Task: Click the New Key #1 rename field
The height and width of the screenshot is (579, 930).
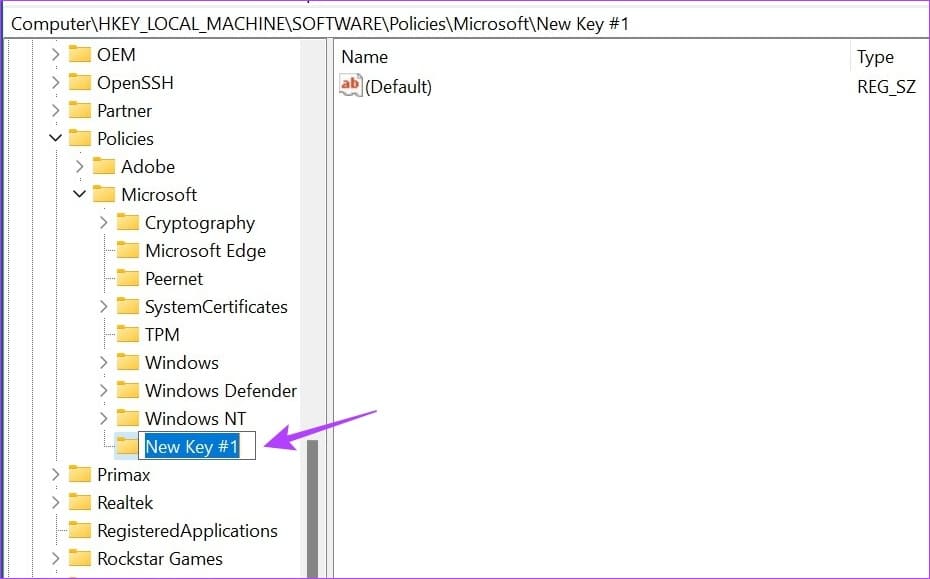Action: click(x=197, y=446)
